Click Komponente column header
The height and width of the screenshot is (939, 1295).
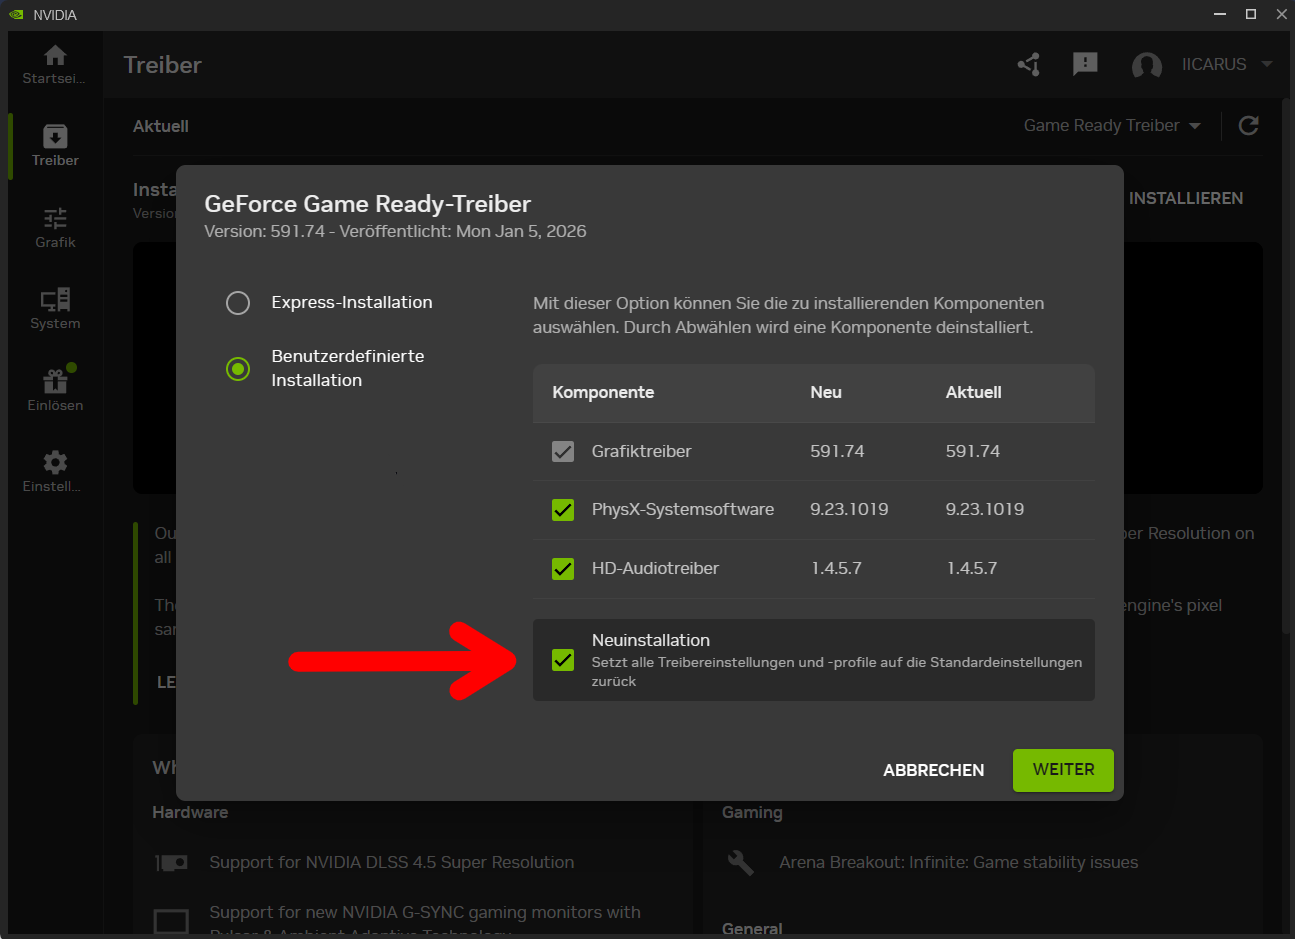coord(603,392)
